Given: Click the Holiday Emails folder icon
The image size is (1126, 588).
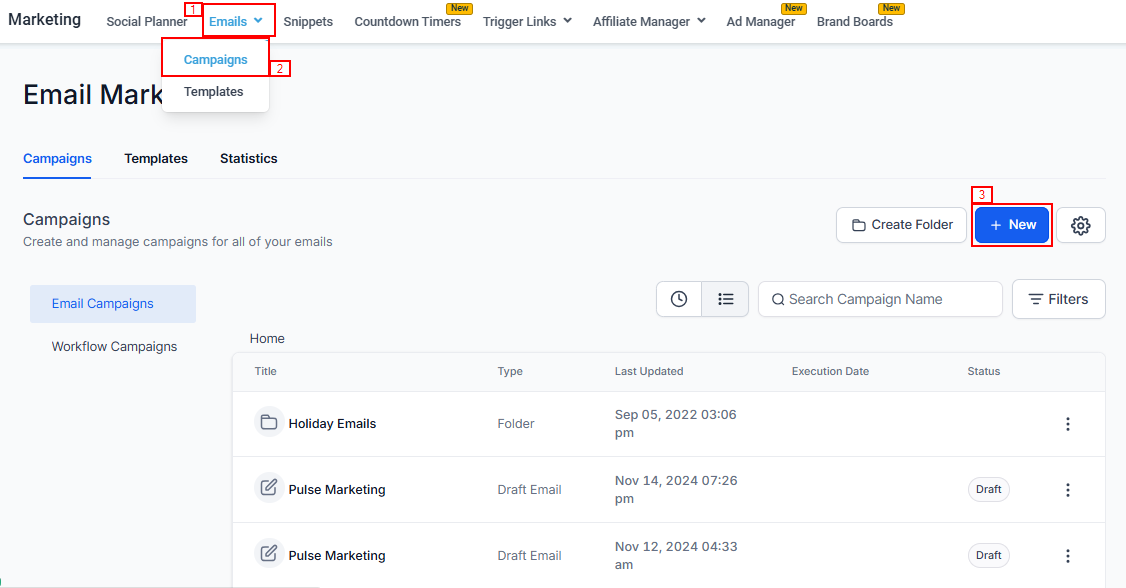Looking at the screenshot, I should pyautogui.click(x=268, y=423).
